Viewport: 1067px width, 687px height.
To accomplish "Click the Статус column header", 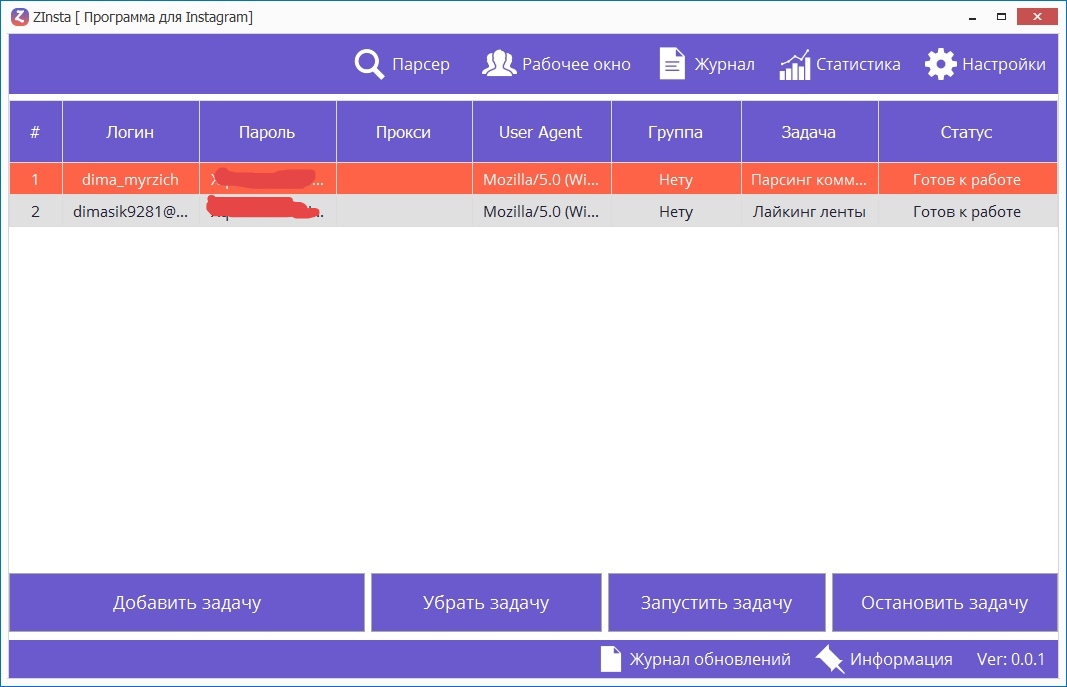I will (x=966, y=132).
